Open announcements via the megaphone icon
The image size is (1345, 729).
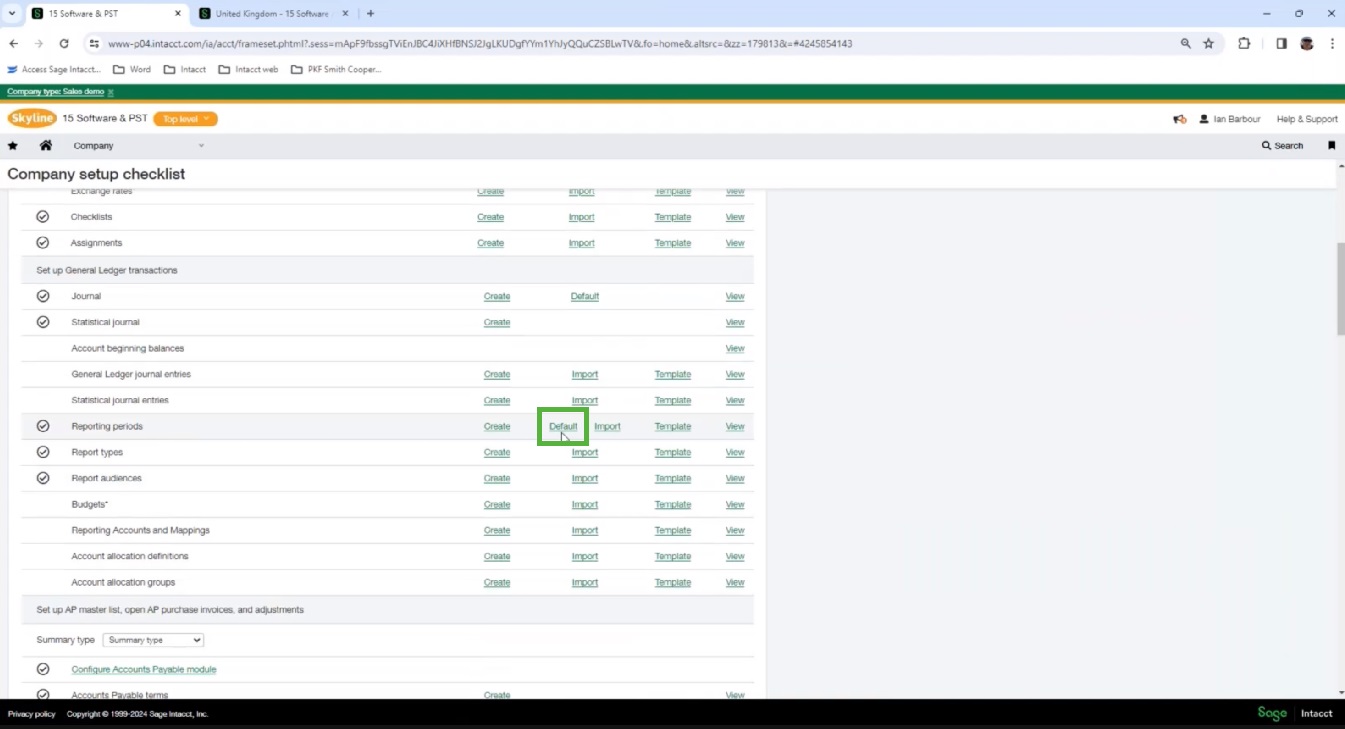click(1178, 118)
